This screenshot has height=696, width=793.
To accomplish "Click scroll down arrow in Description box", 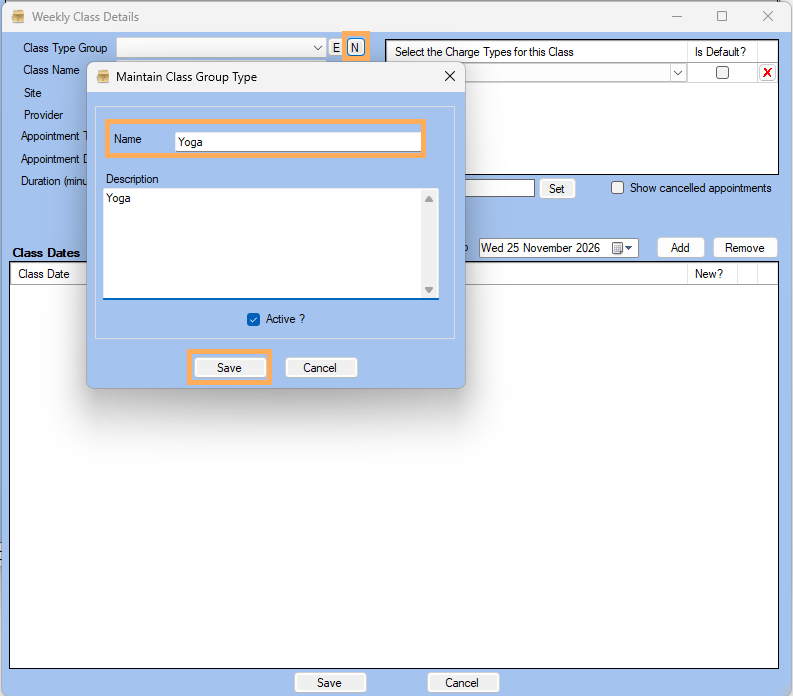I will pos(429,289).
